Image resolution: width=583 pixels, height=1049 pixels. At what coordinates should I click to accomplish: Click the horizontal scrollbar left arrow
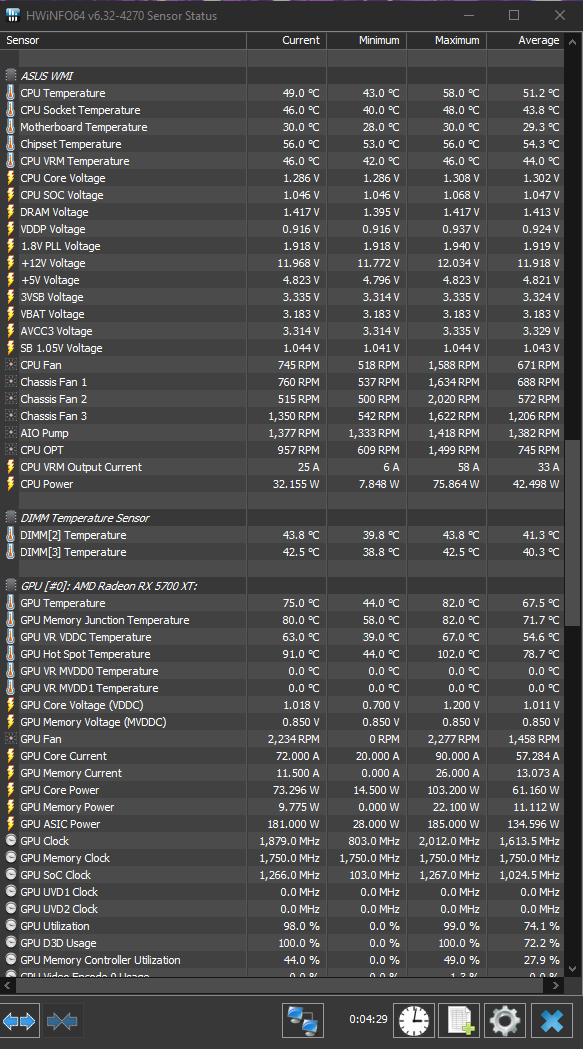pos(7,985)
